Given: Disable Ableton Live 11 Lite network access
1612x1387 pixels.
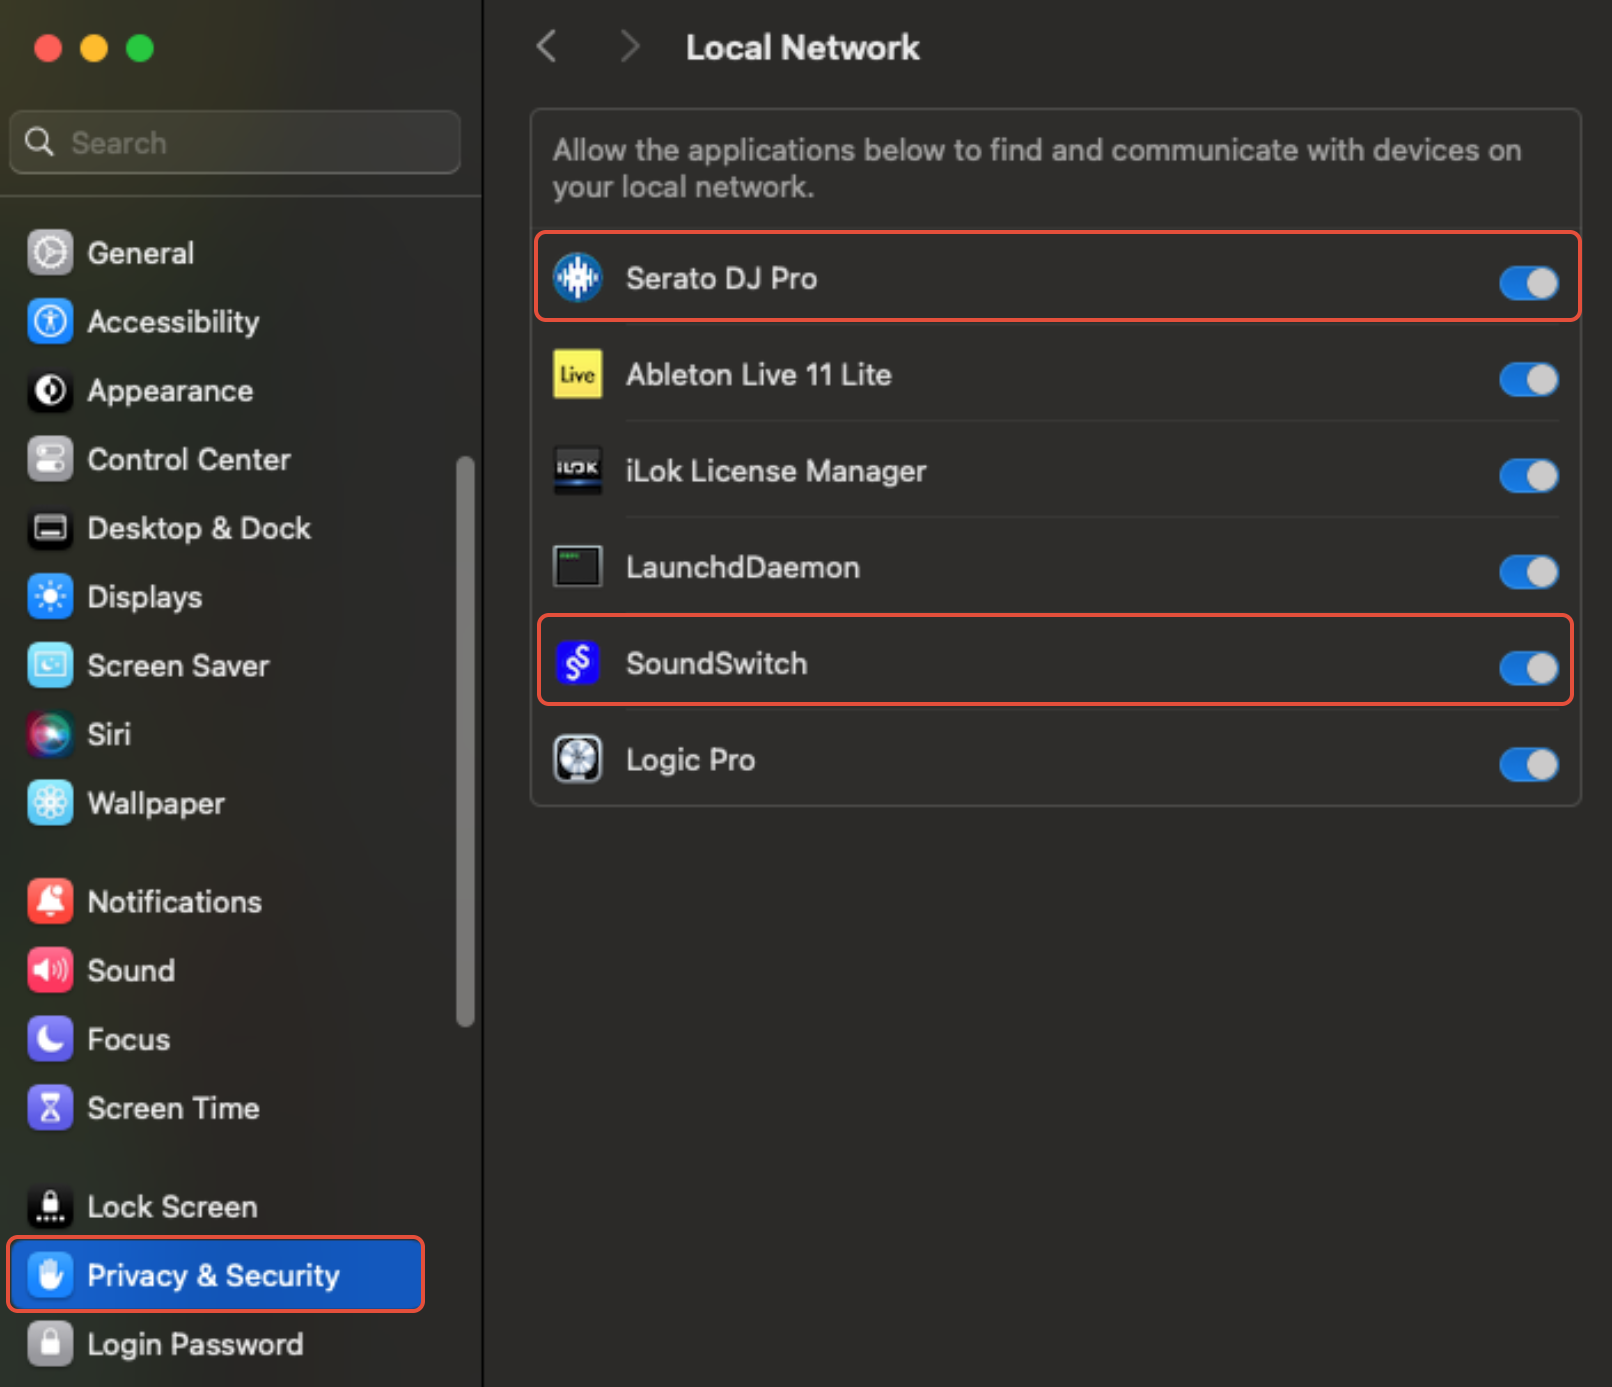Looking at the screenshot, I should coord(1528,379).
